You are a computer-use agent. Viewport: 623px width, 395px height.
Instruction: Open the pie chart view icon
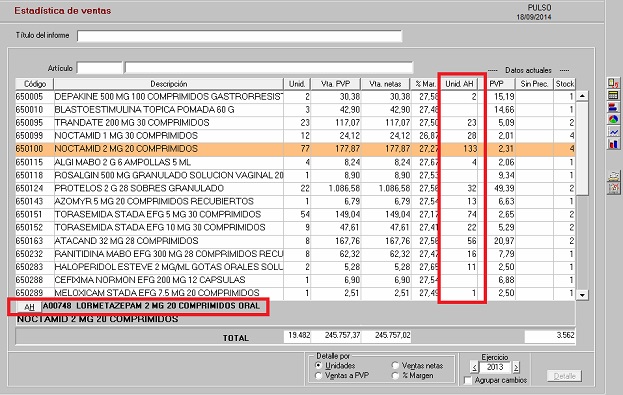(x=613, y=119)
